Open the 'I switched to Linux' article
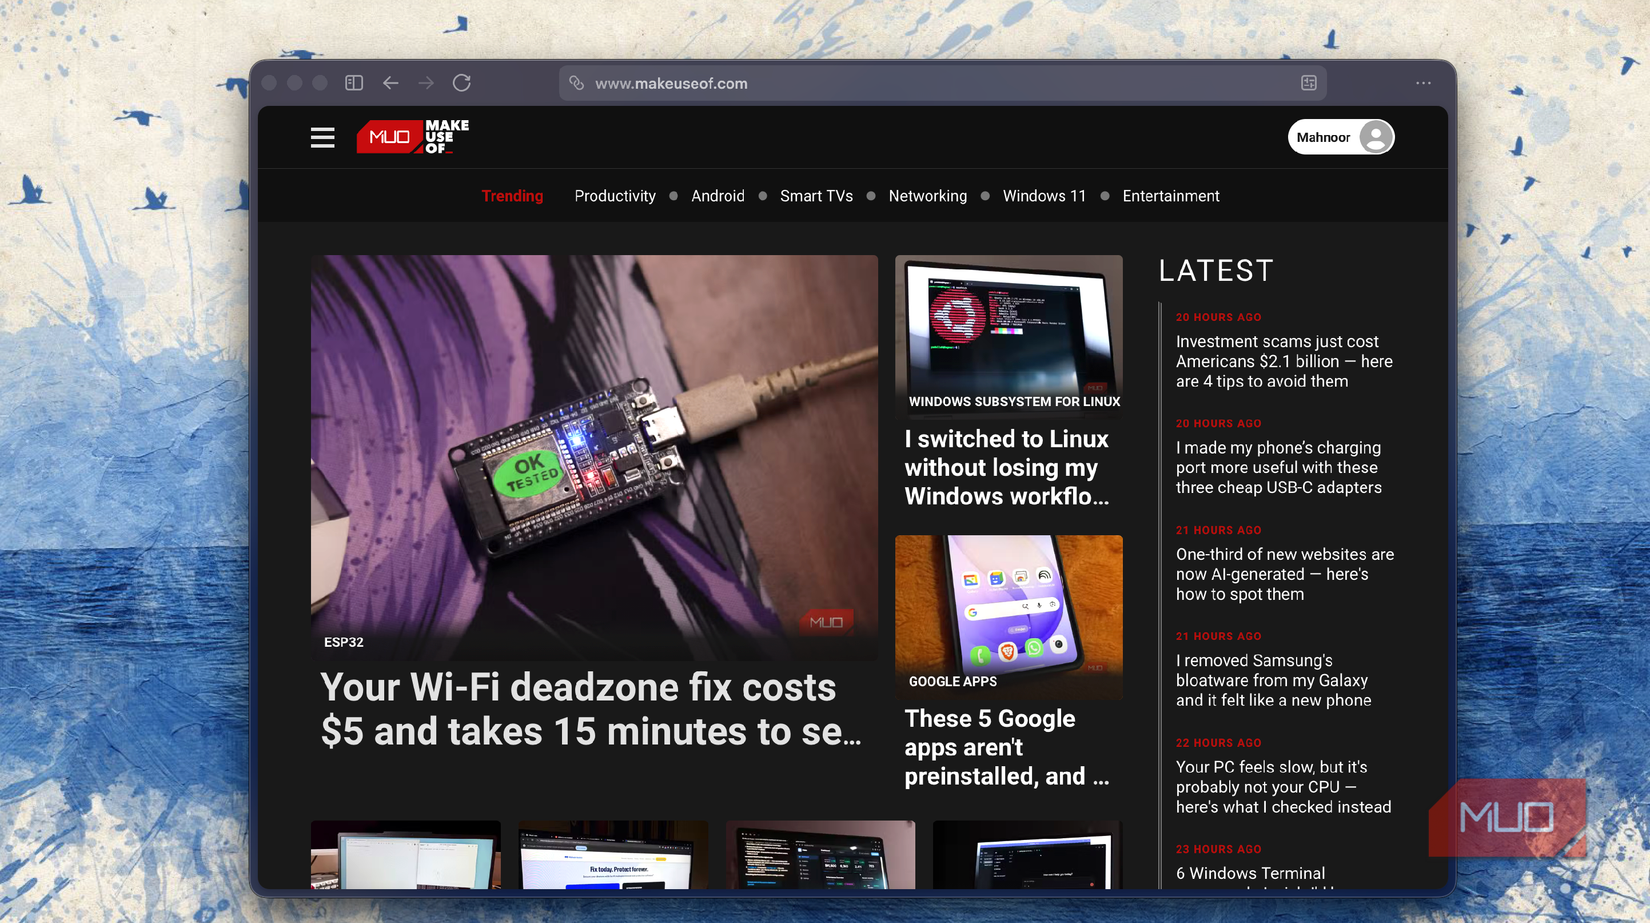Screen dimensions: 1650x923 [1006, 467]
